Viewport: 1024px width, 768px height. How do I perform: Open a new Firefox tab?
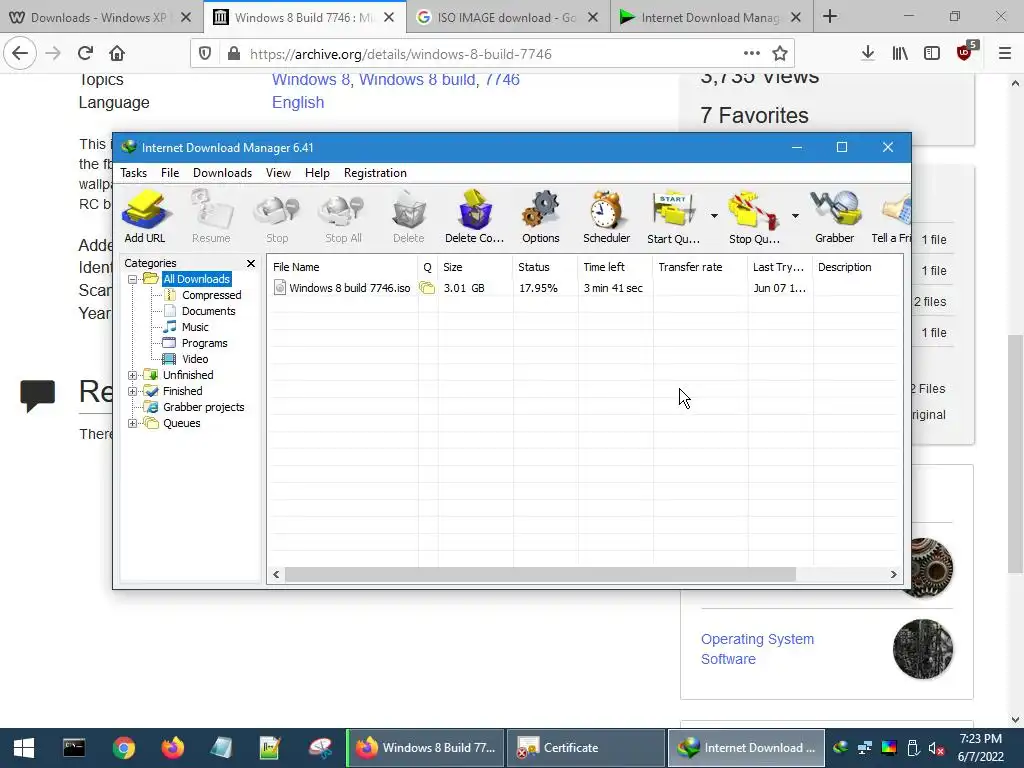pos(830,16)
